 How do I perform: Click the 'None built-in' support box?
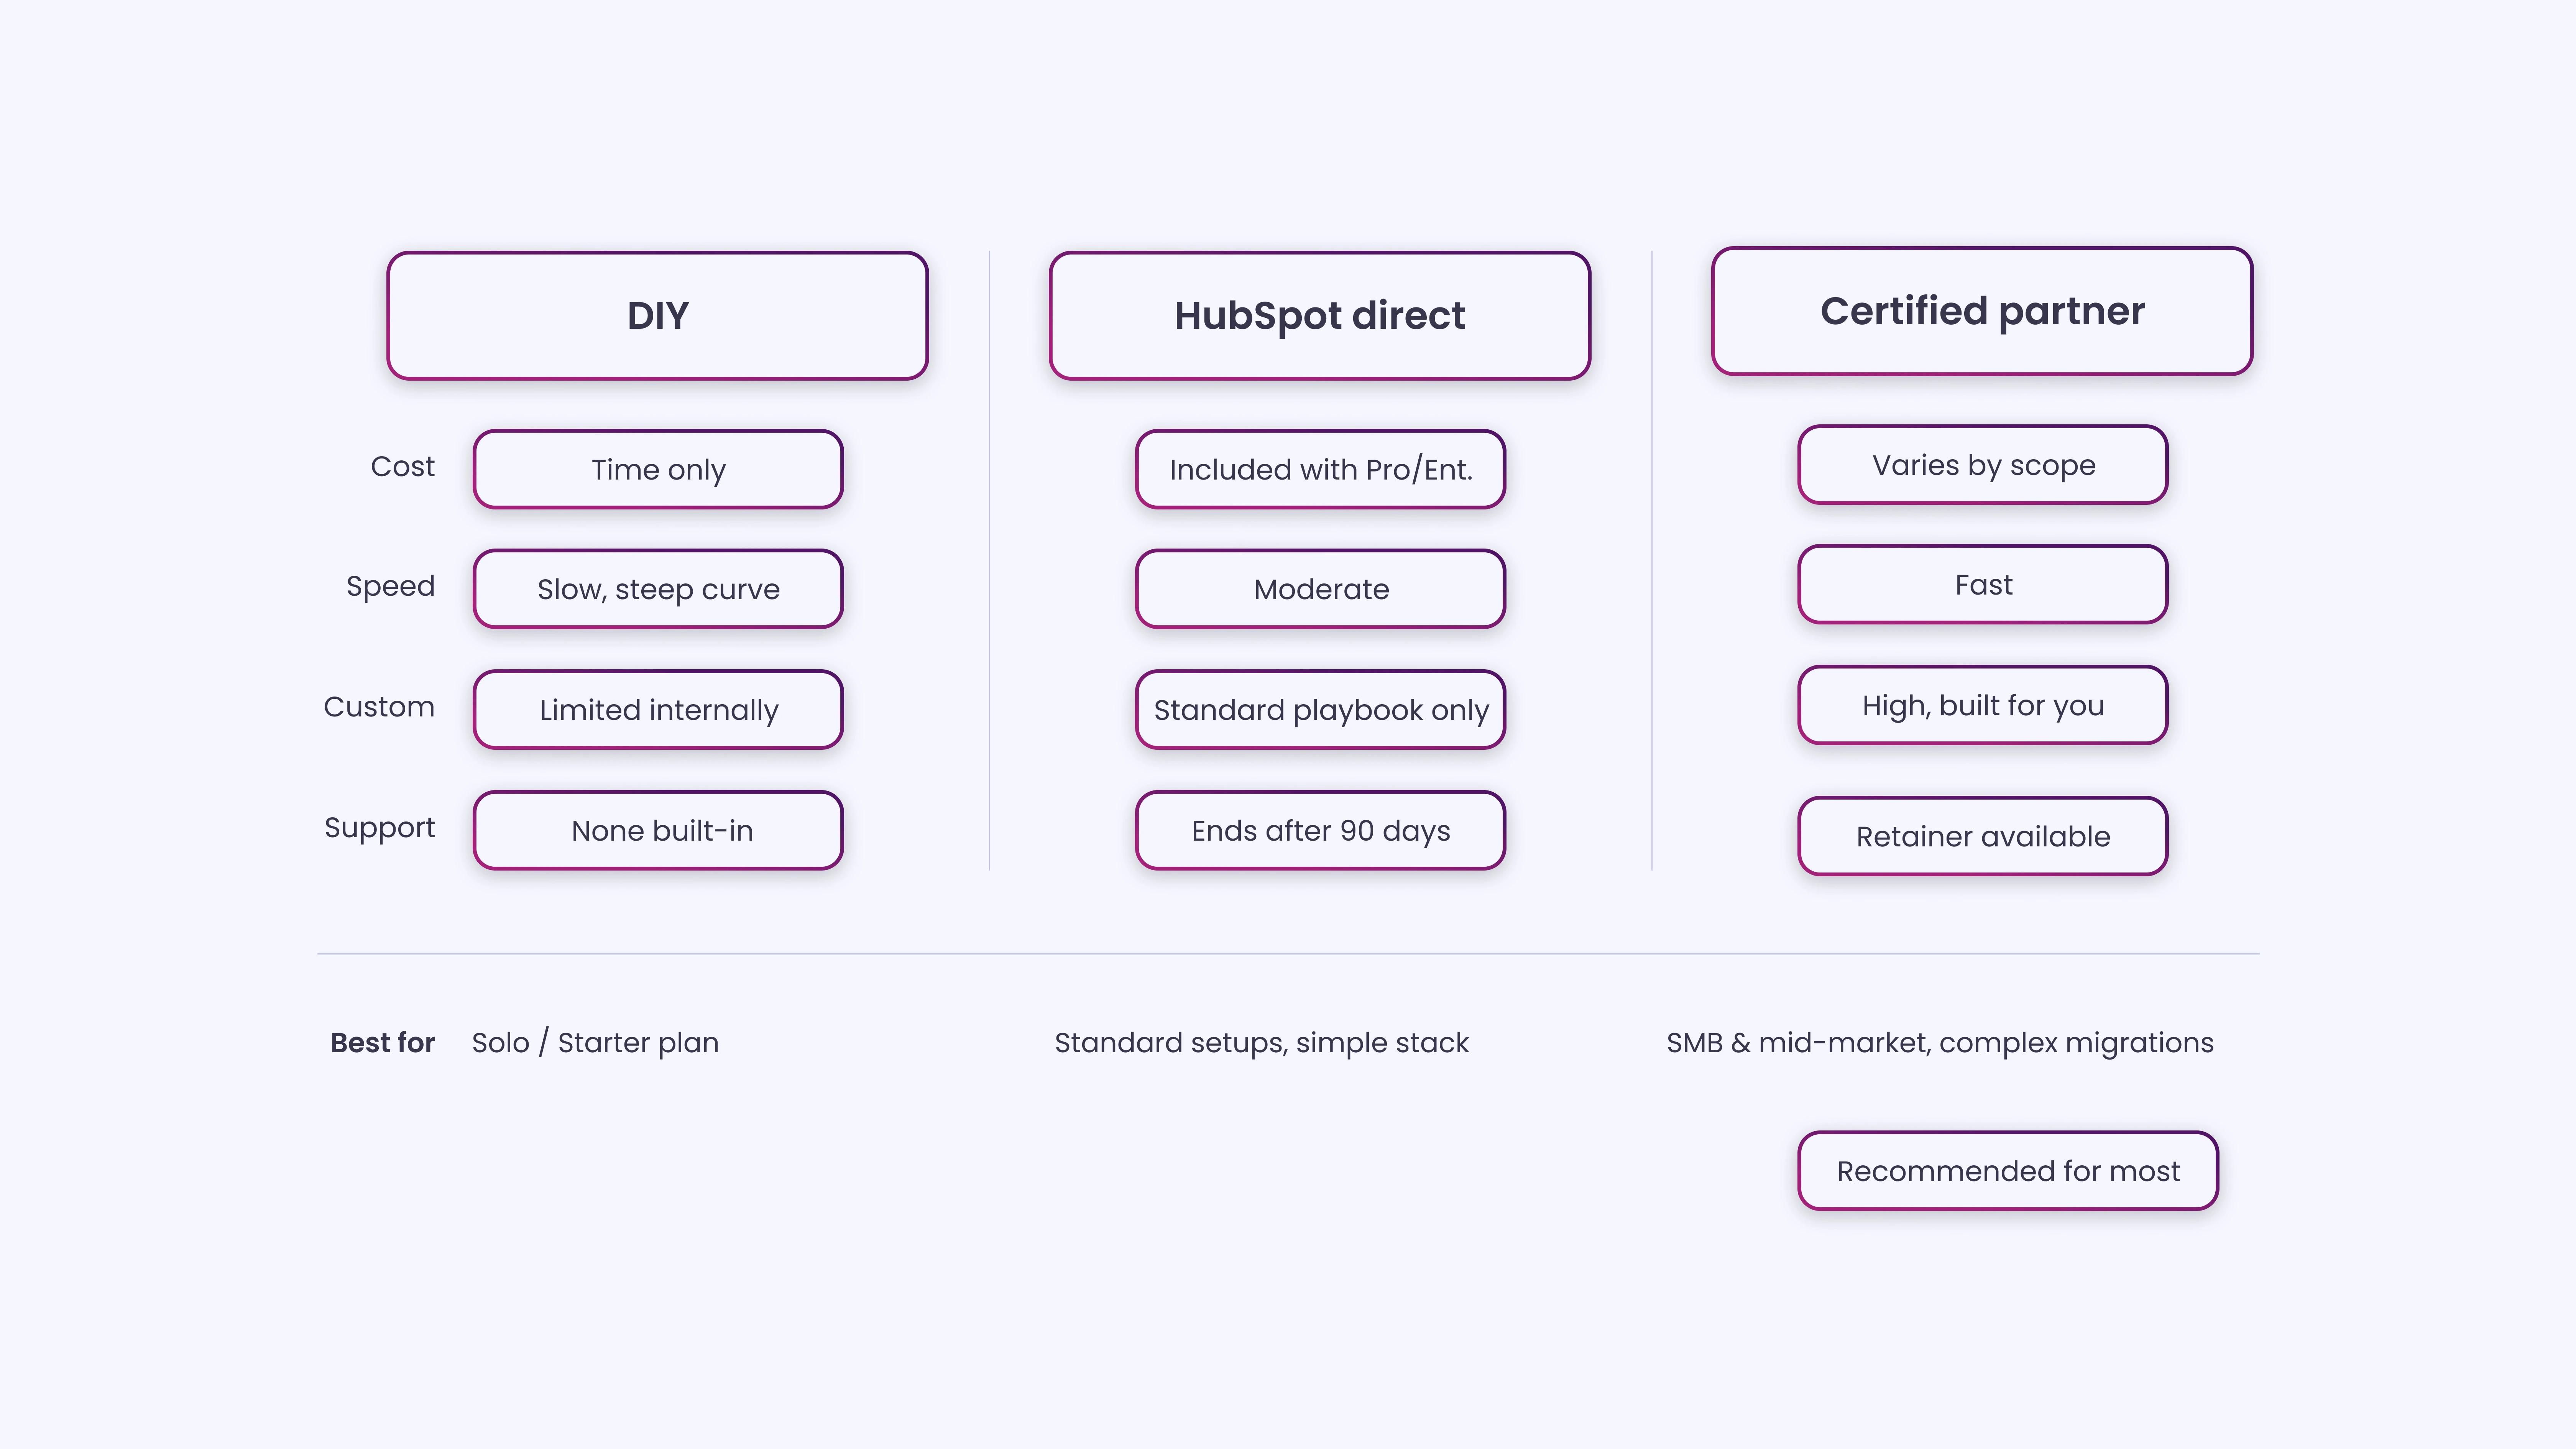click(x=658, y=830)
